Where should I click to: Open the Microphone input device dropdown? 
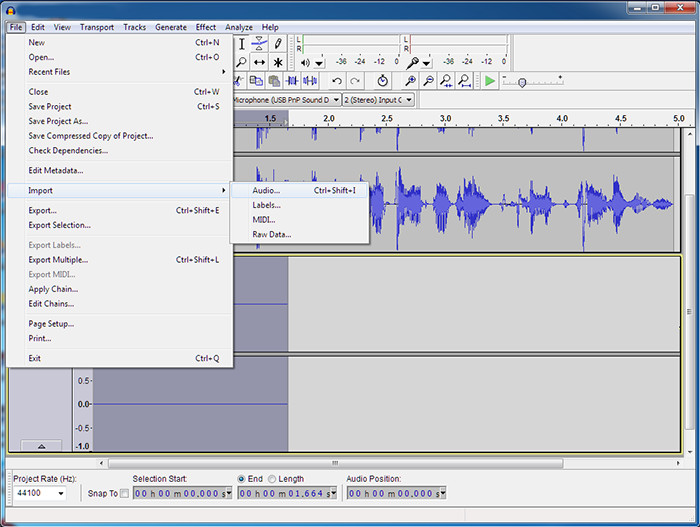[287, 100]
